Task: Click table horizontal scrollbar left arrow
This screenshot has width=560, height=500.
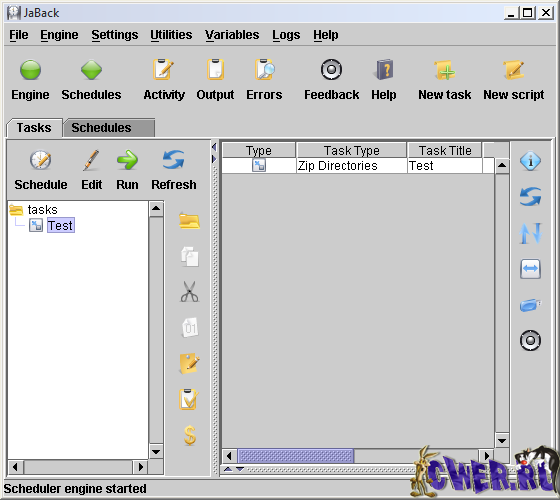Action: [229, 456]
